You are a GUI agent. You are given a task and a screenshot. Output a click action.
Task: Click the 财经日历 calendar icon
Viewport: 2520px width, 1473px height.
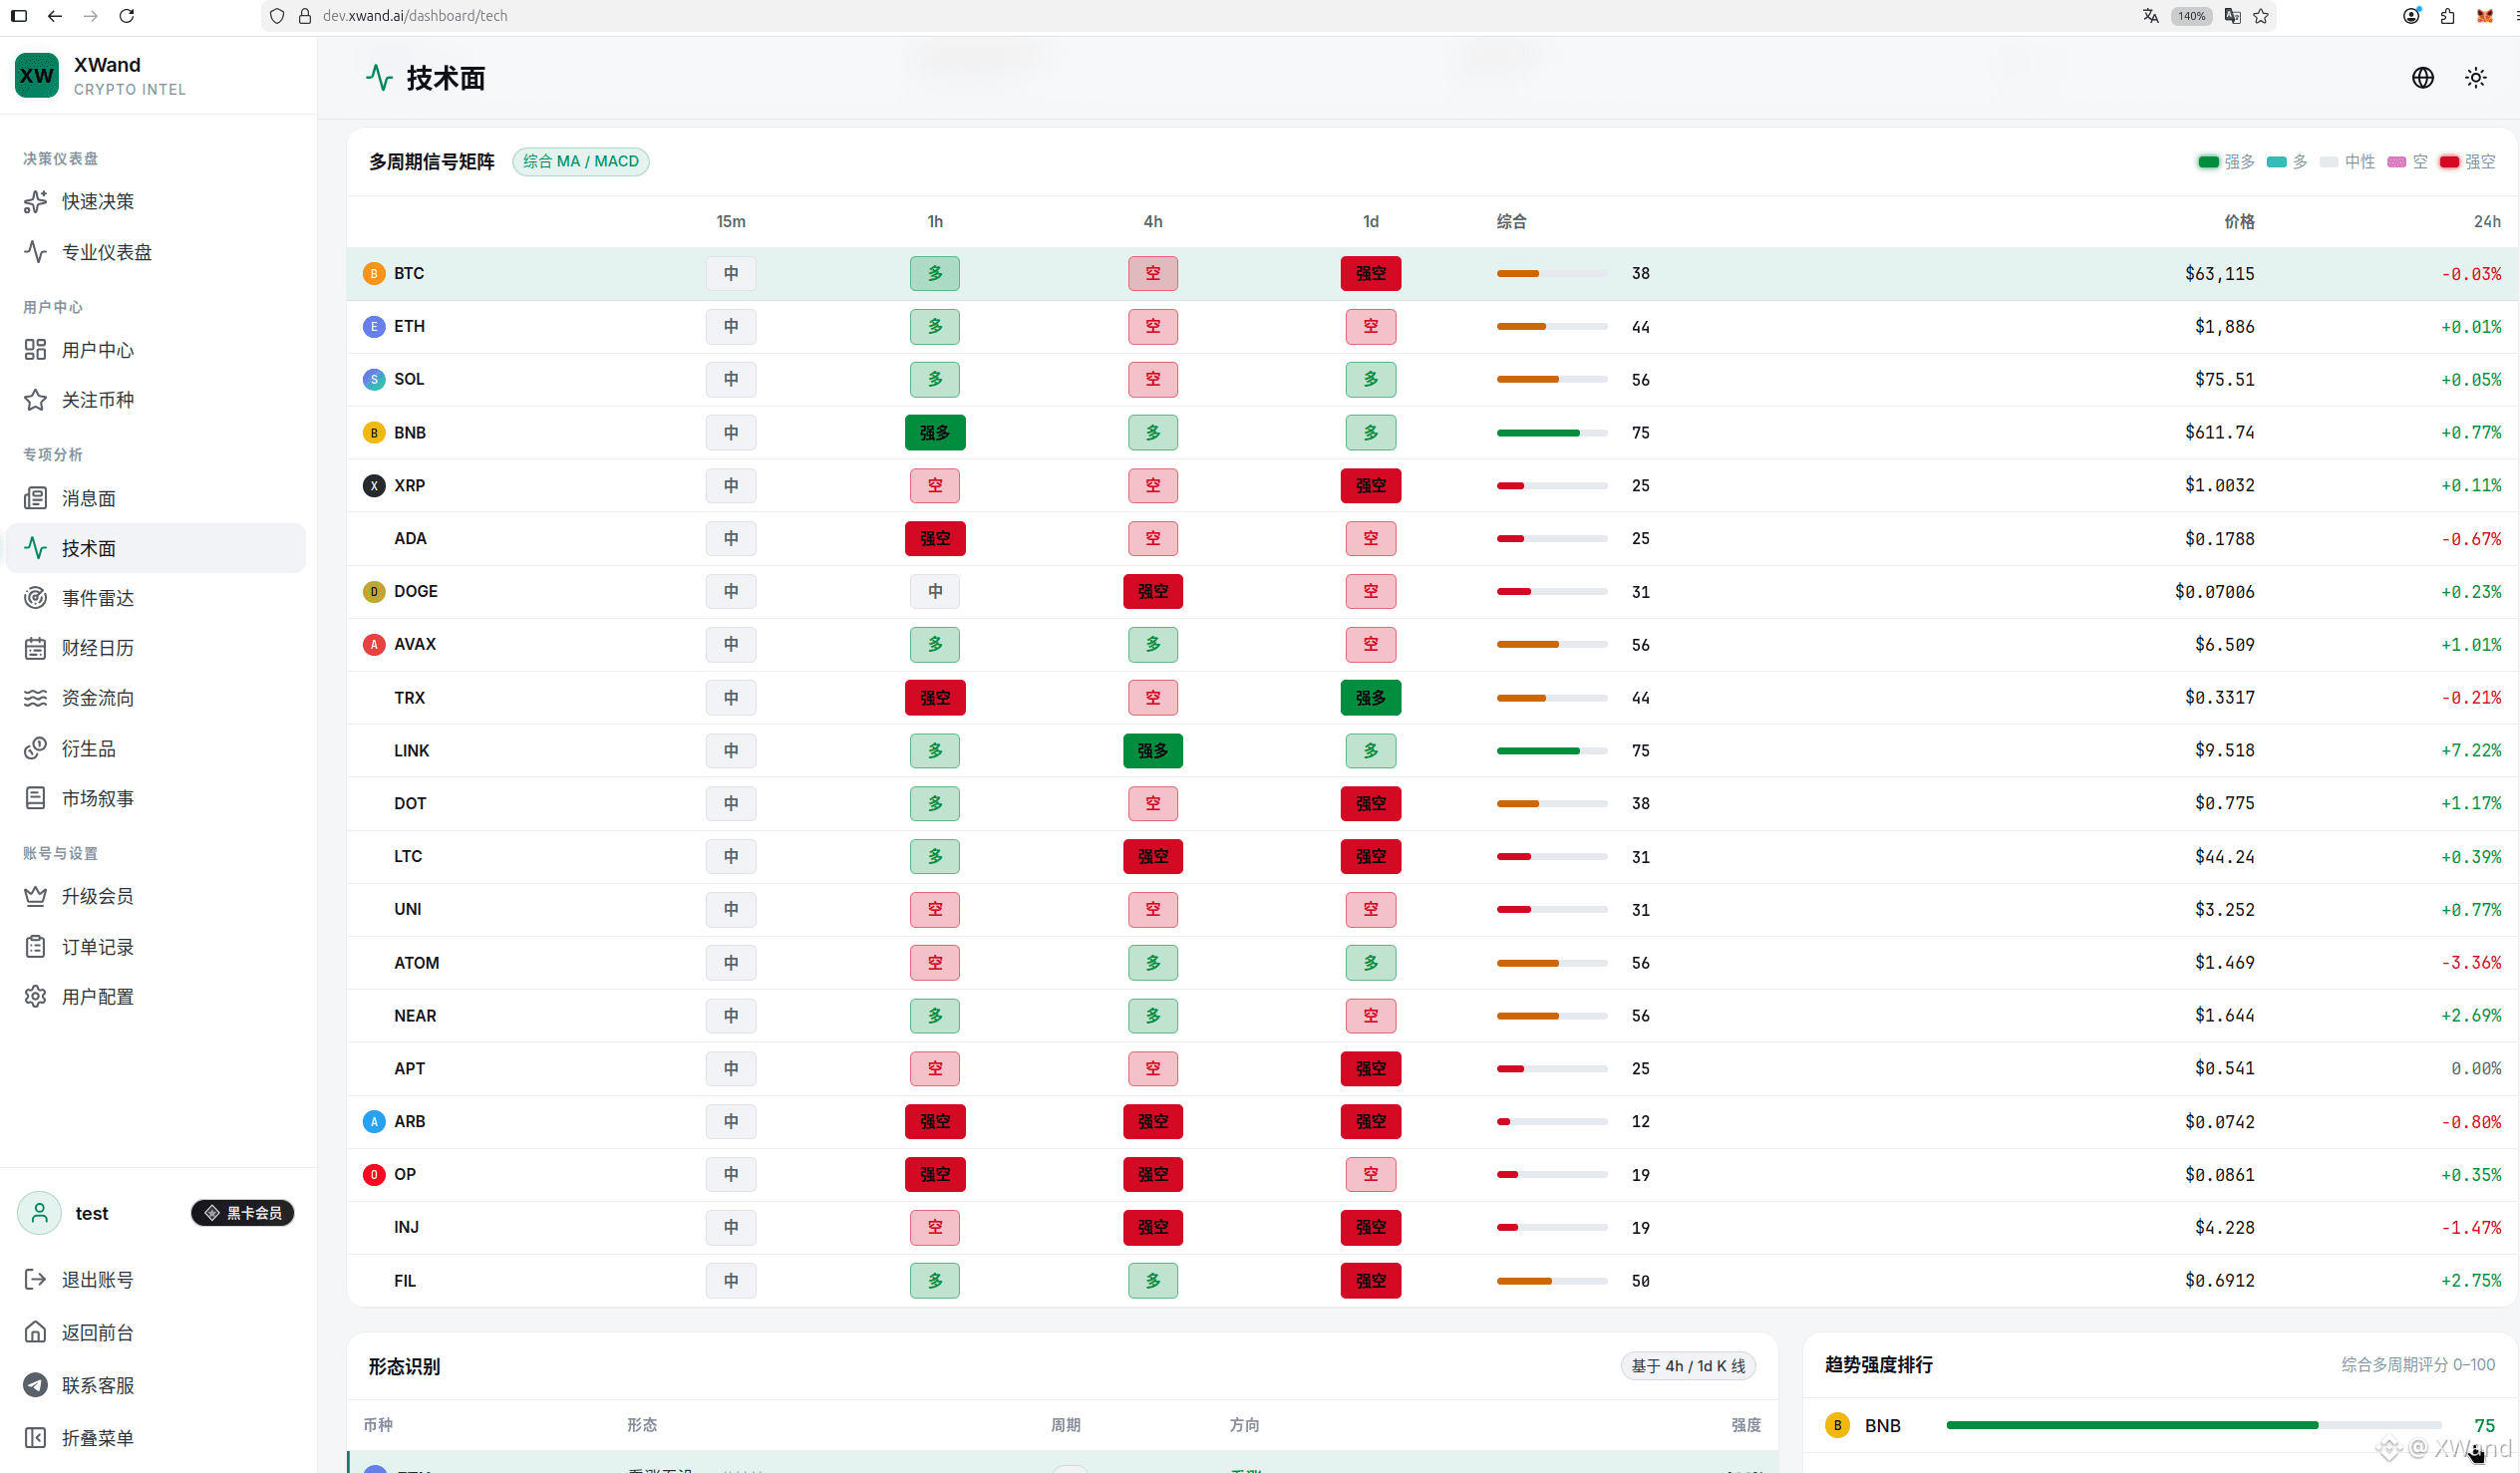35,648
